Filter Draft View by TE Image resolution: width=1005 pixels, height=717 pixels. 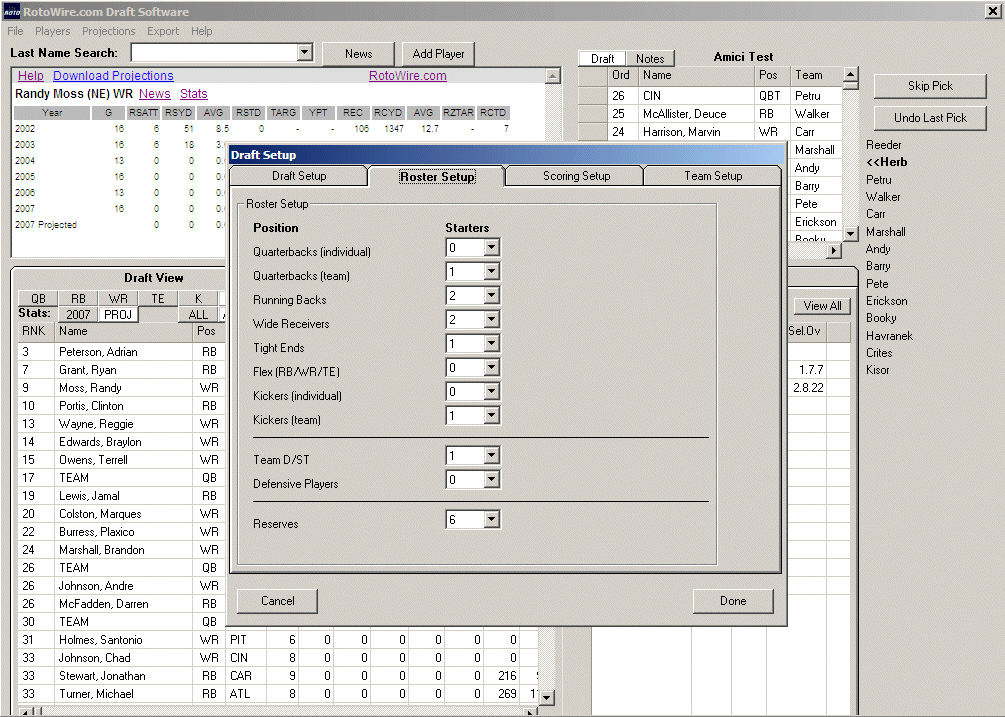click(x=158, y=299)
